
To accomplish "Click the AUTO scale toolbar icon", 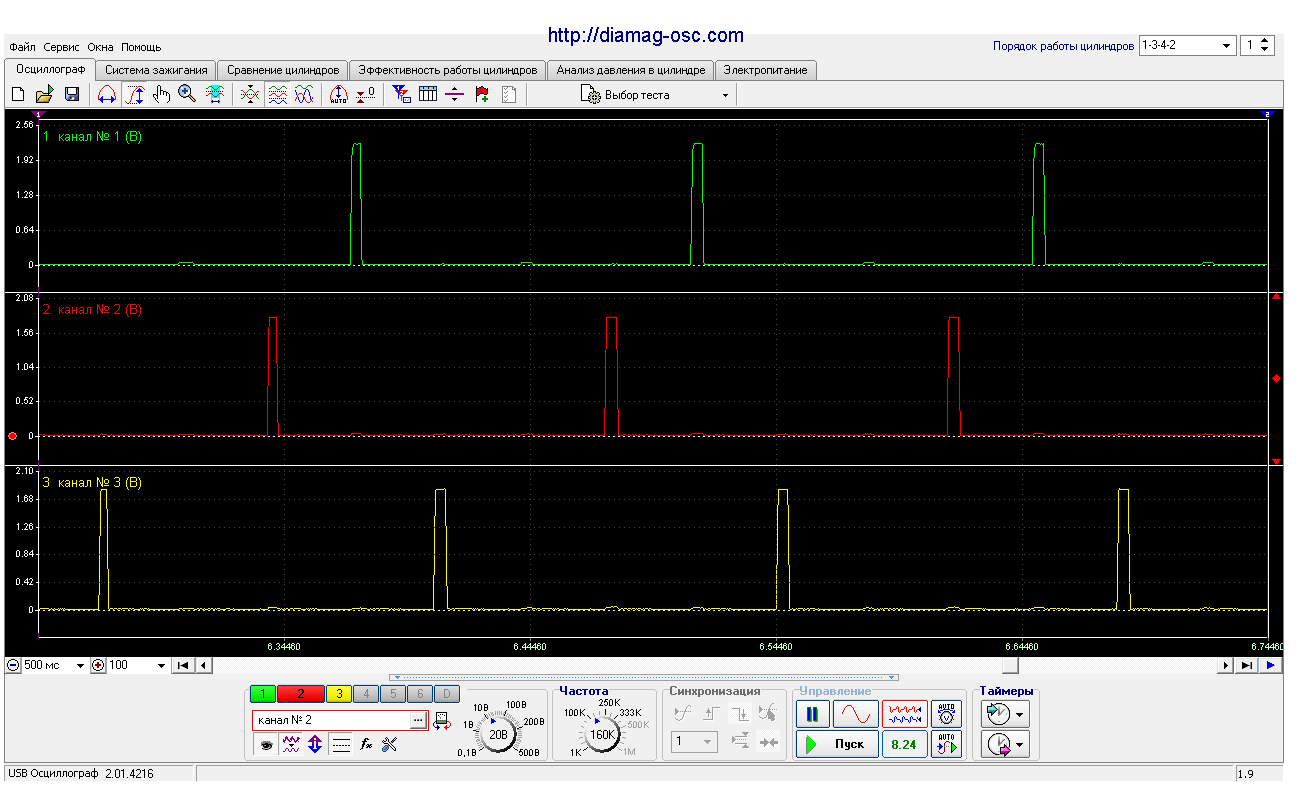I will pyautogui.click(x=338, y=95).
